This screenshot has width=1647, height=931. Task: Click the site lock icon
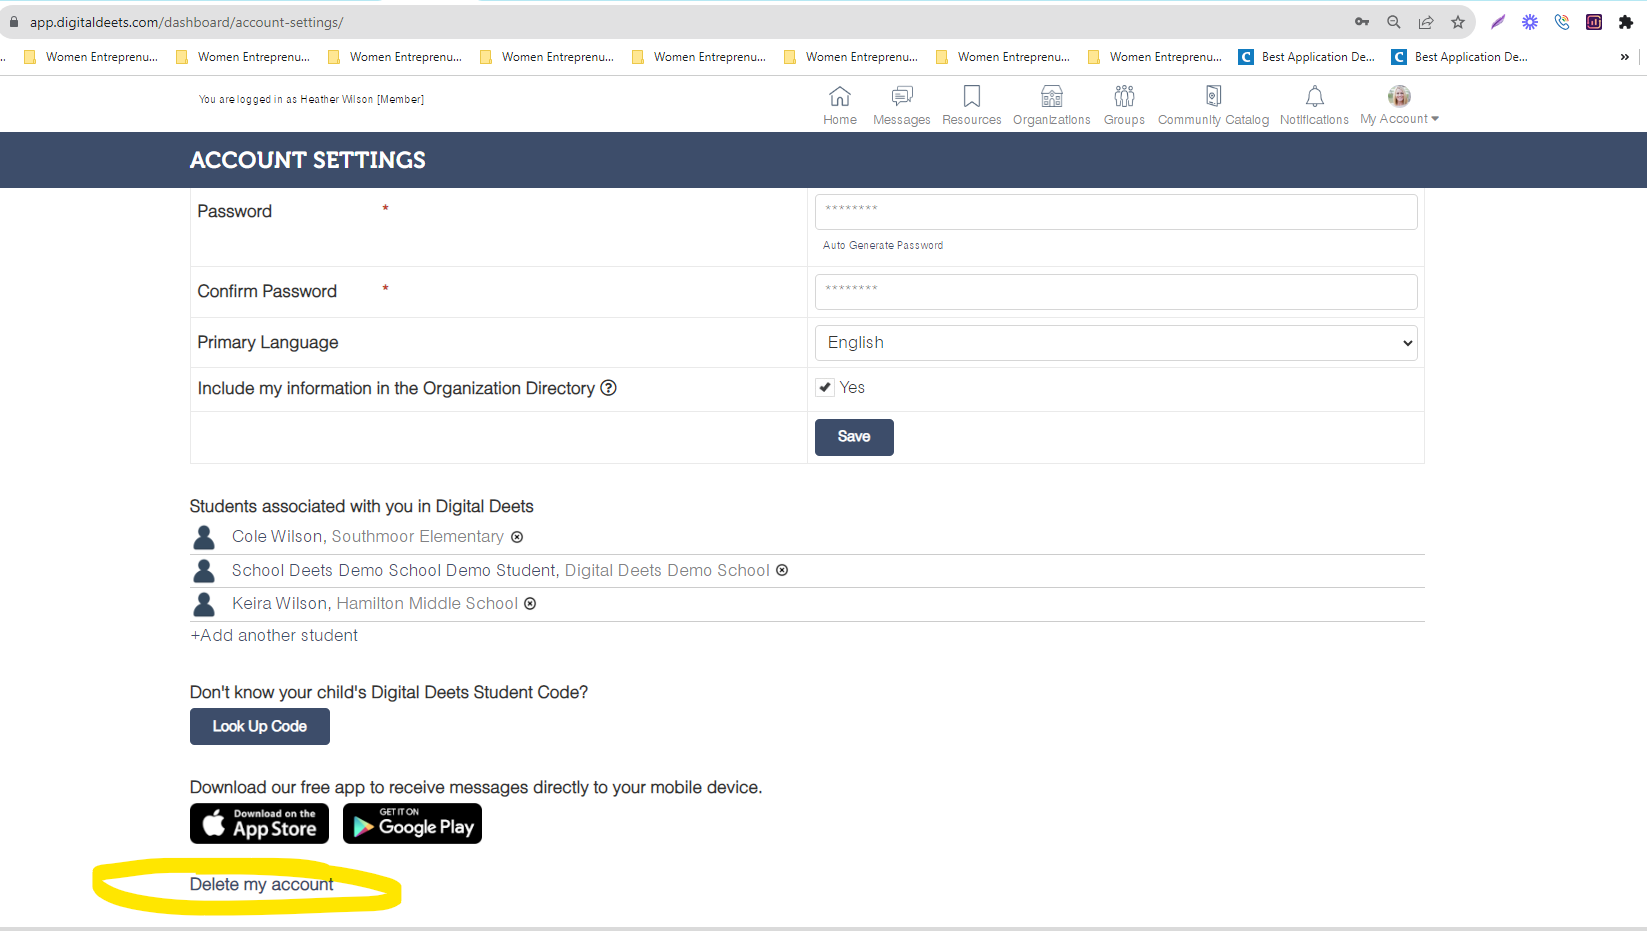[14, 22]
